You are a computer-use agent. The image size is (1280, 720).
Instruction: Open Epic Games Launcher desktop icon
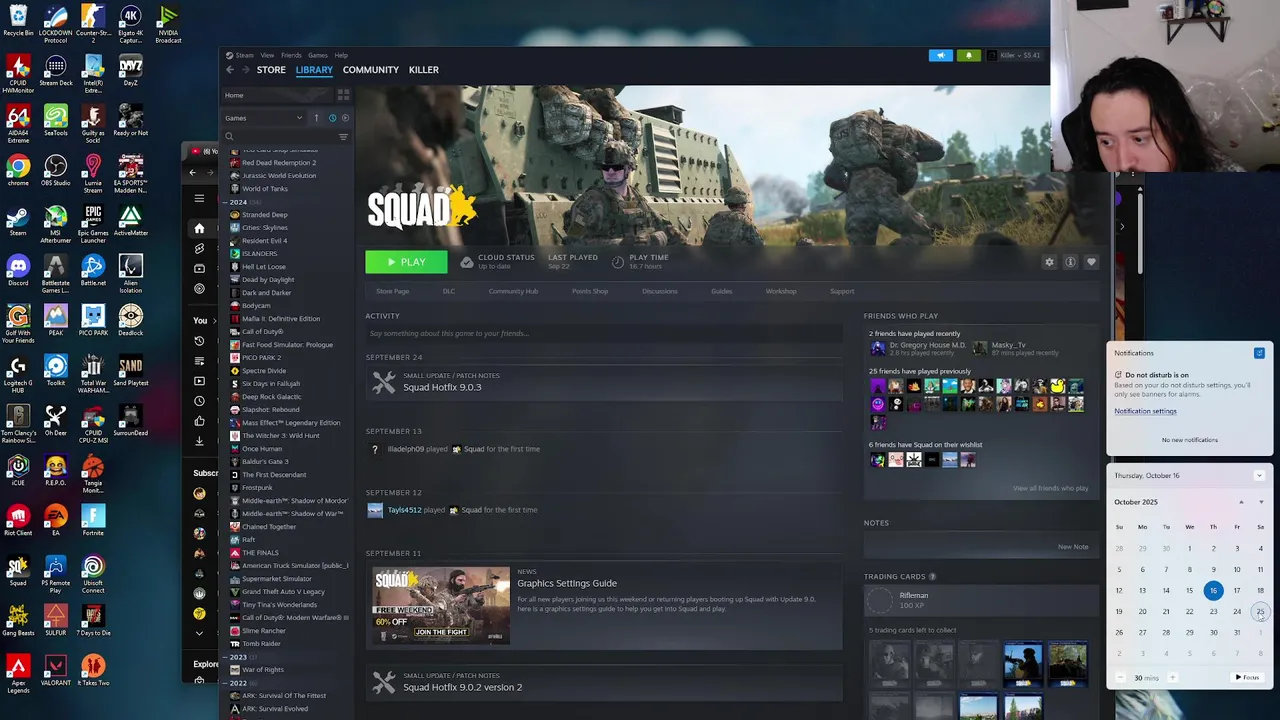(93, 222)
